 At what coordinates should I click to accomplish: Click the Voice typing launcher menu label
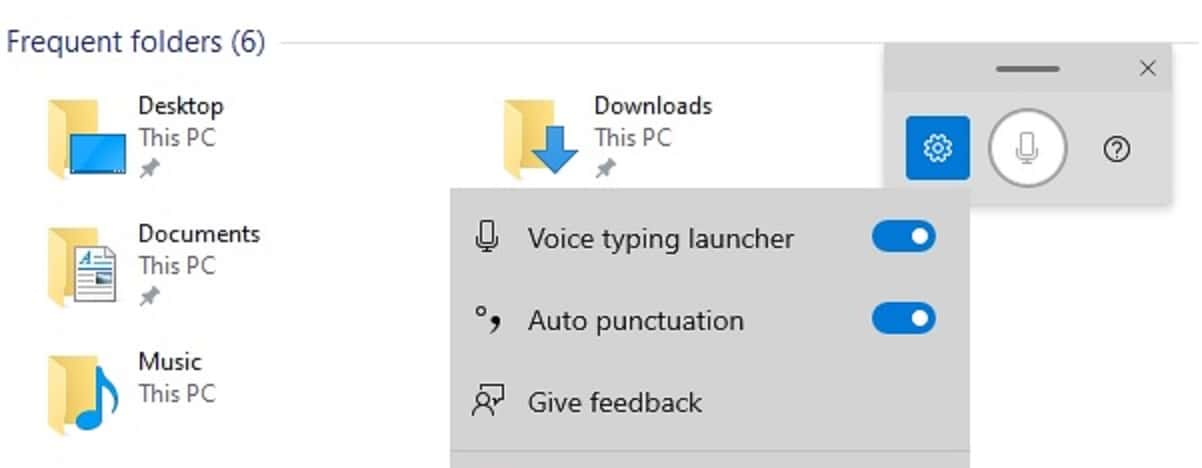click(661, 238)
